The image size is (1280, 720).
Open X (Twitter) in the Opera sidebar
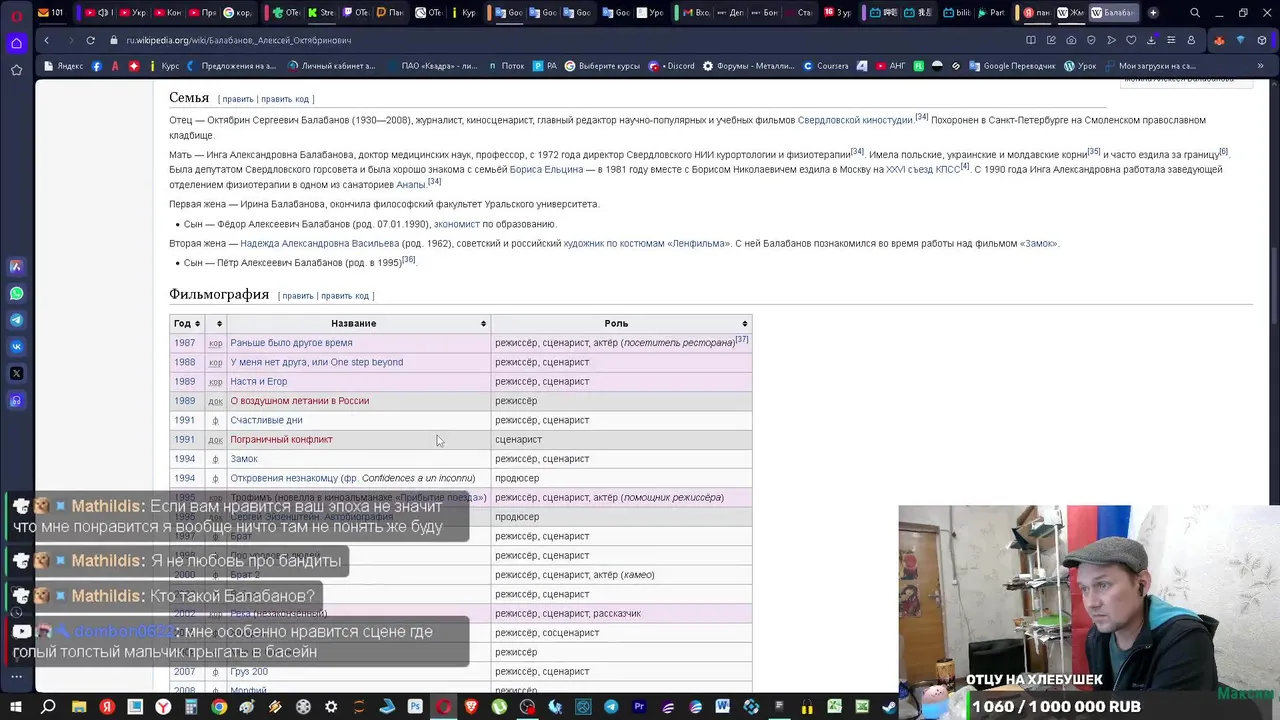pos(16,373)
